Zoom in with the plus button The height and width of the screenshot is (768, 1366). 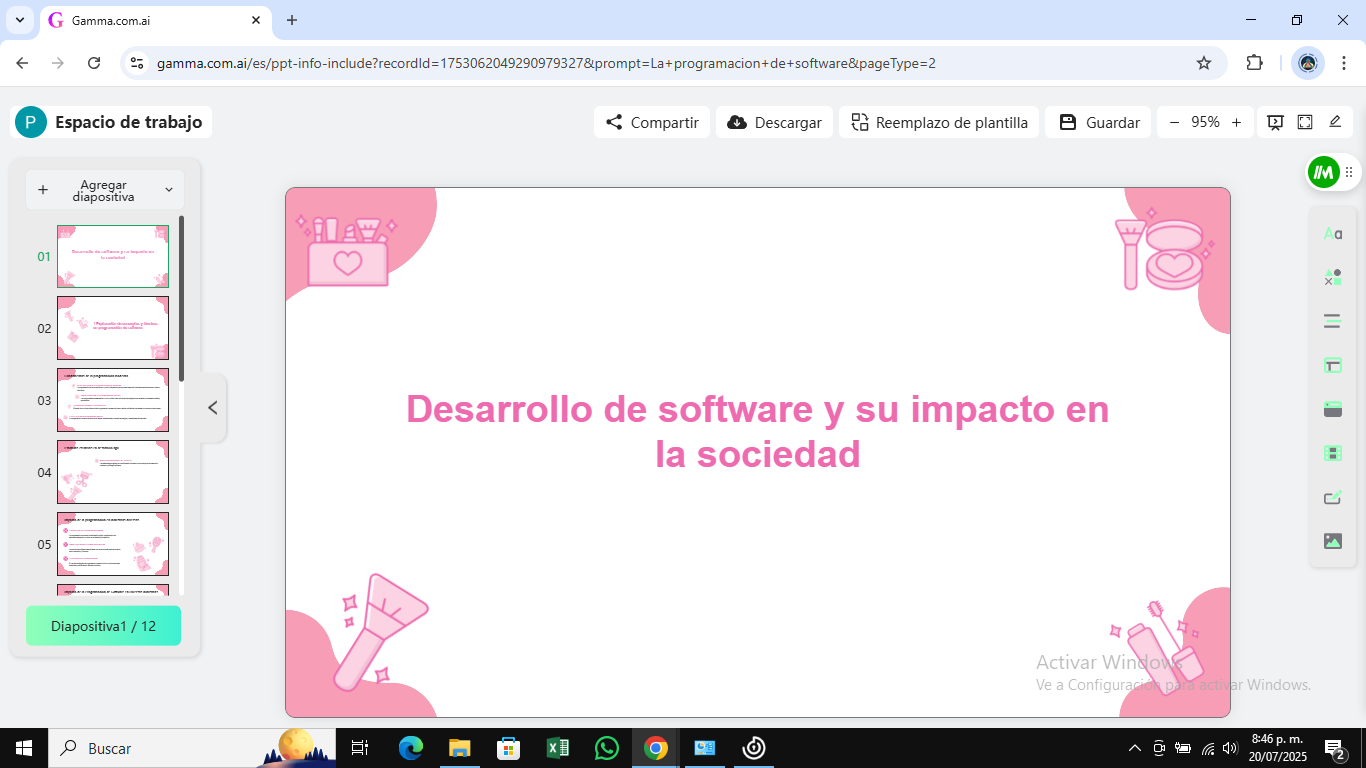pos(1236,122)
